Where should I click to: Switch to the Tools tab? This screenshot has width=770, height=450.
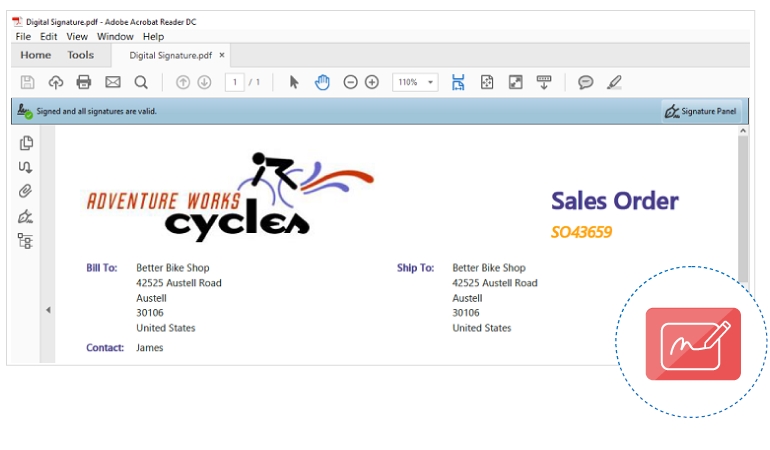click(x=81, y=55)
